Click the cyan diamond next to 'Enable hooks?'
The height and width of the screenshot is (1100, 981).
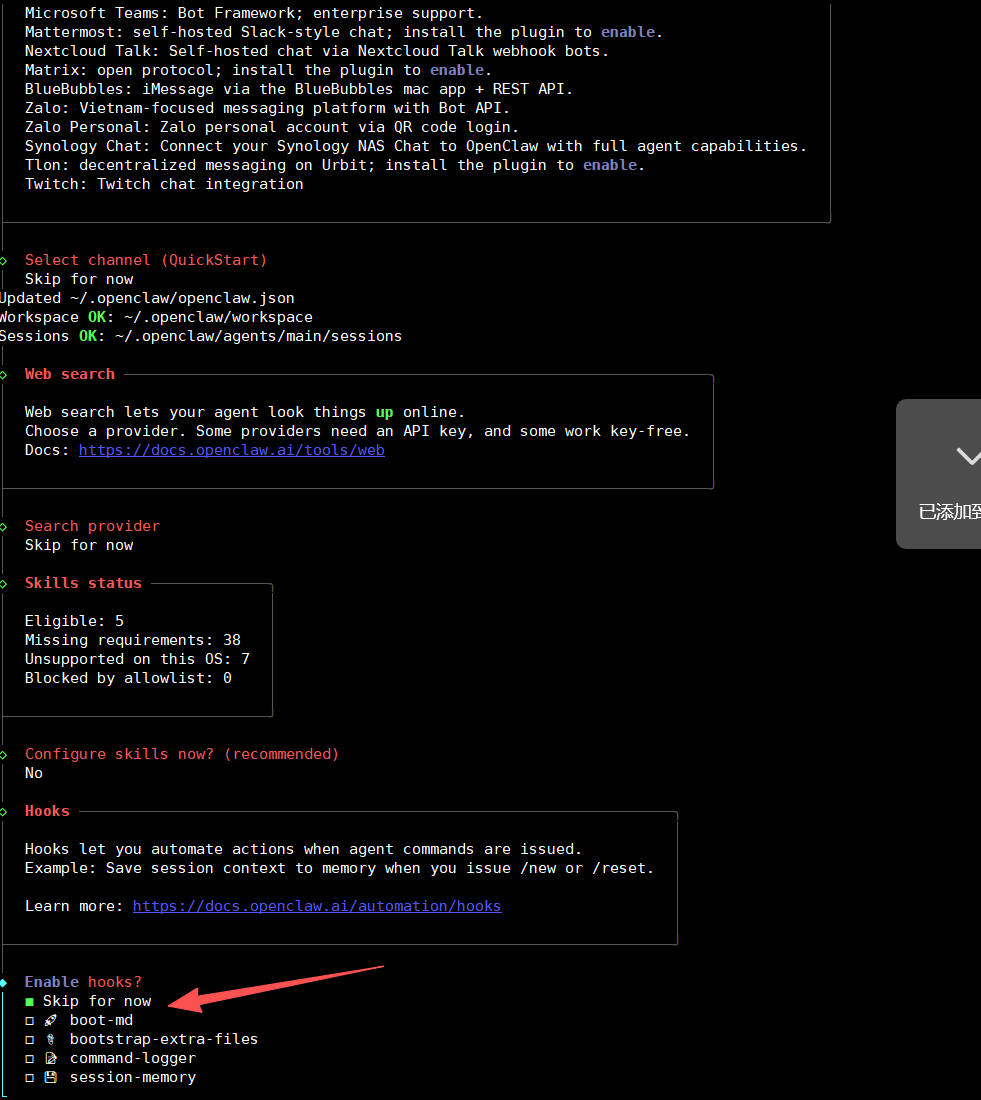[4, 982]
